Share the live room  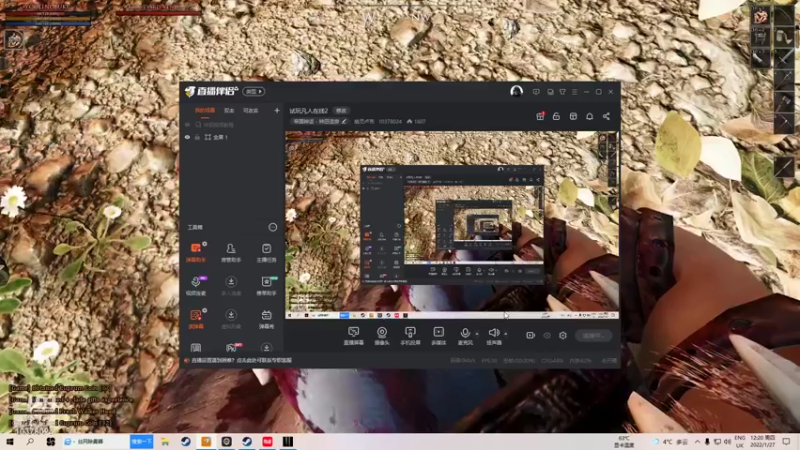[606, 116]
